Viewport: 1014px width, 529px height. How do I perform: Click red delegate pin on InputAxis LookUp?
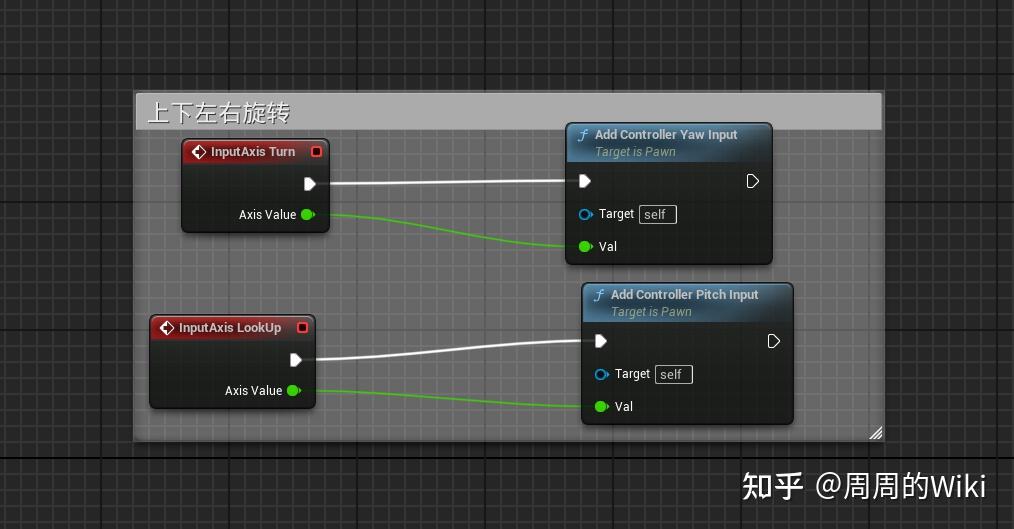click(x=302, y=328)
